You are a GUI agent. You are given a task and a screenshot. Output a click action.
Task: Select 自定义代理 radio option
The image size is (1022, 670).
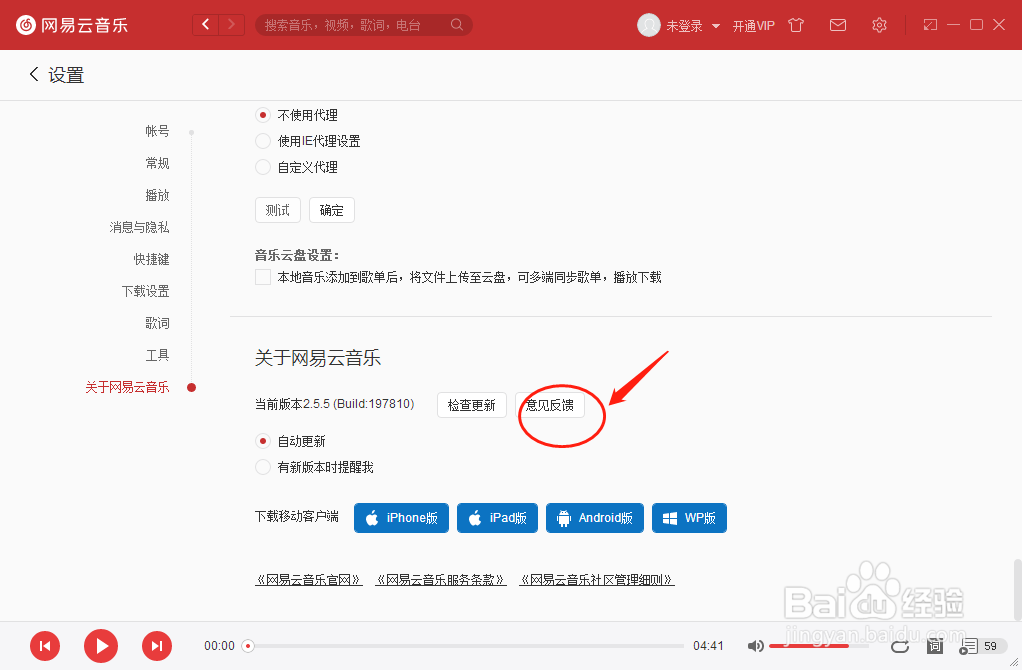(x=263, y=168)
